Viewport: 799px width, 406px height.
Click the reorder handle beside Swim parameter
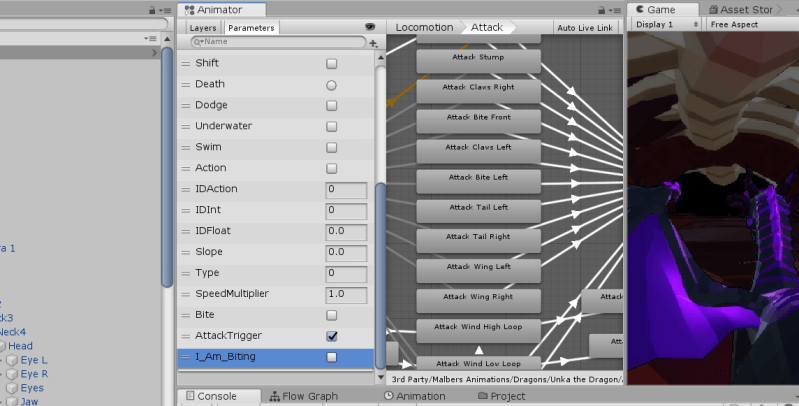(185, 148)
